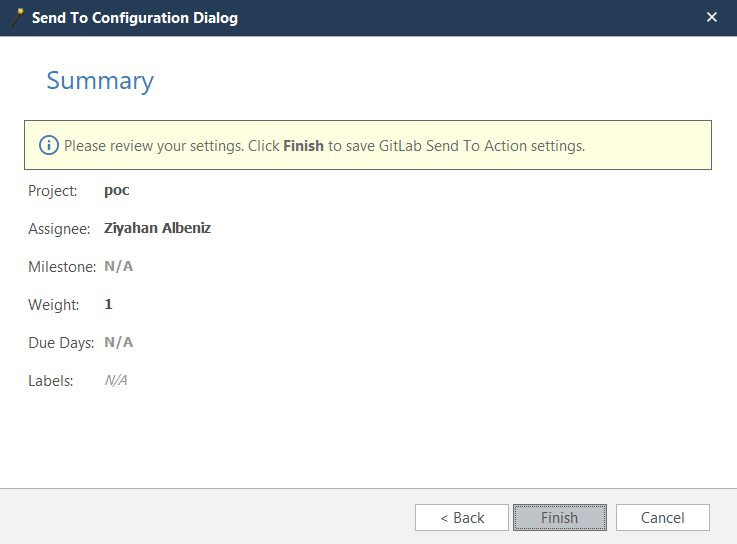Click the italic N/A beside Labels
The image size is (737, 544).
click(116, 380)
